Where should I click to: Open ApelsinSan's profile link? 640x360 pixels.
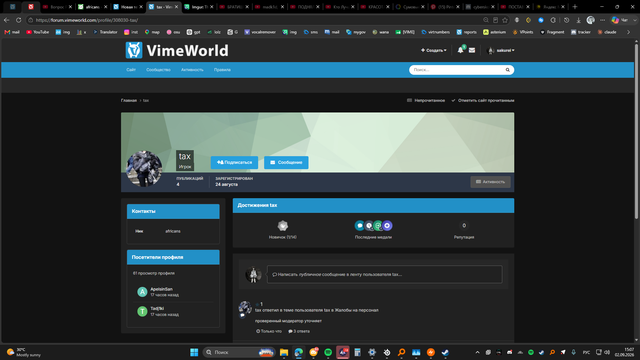pyautogui.click(x=162, y=289)
